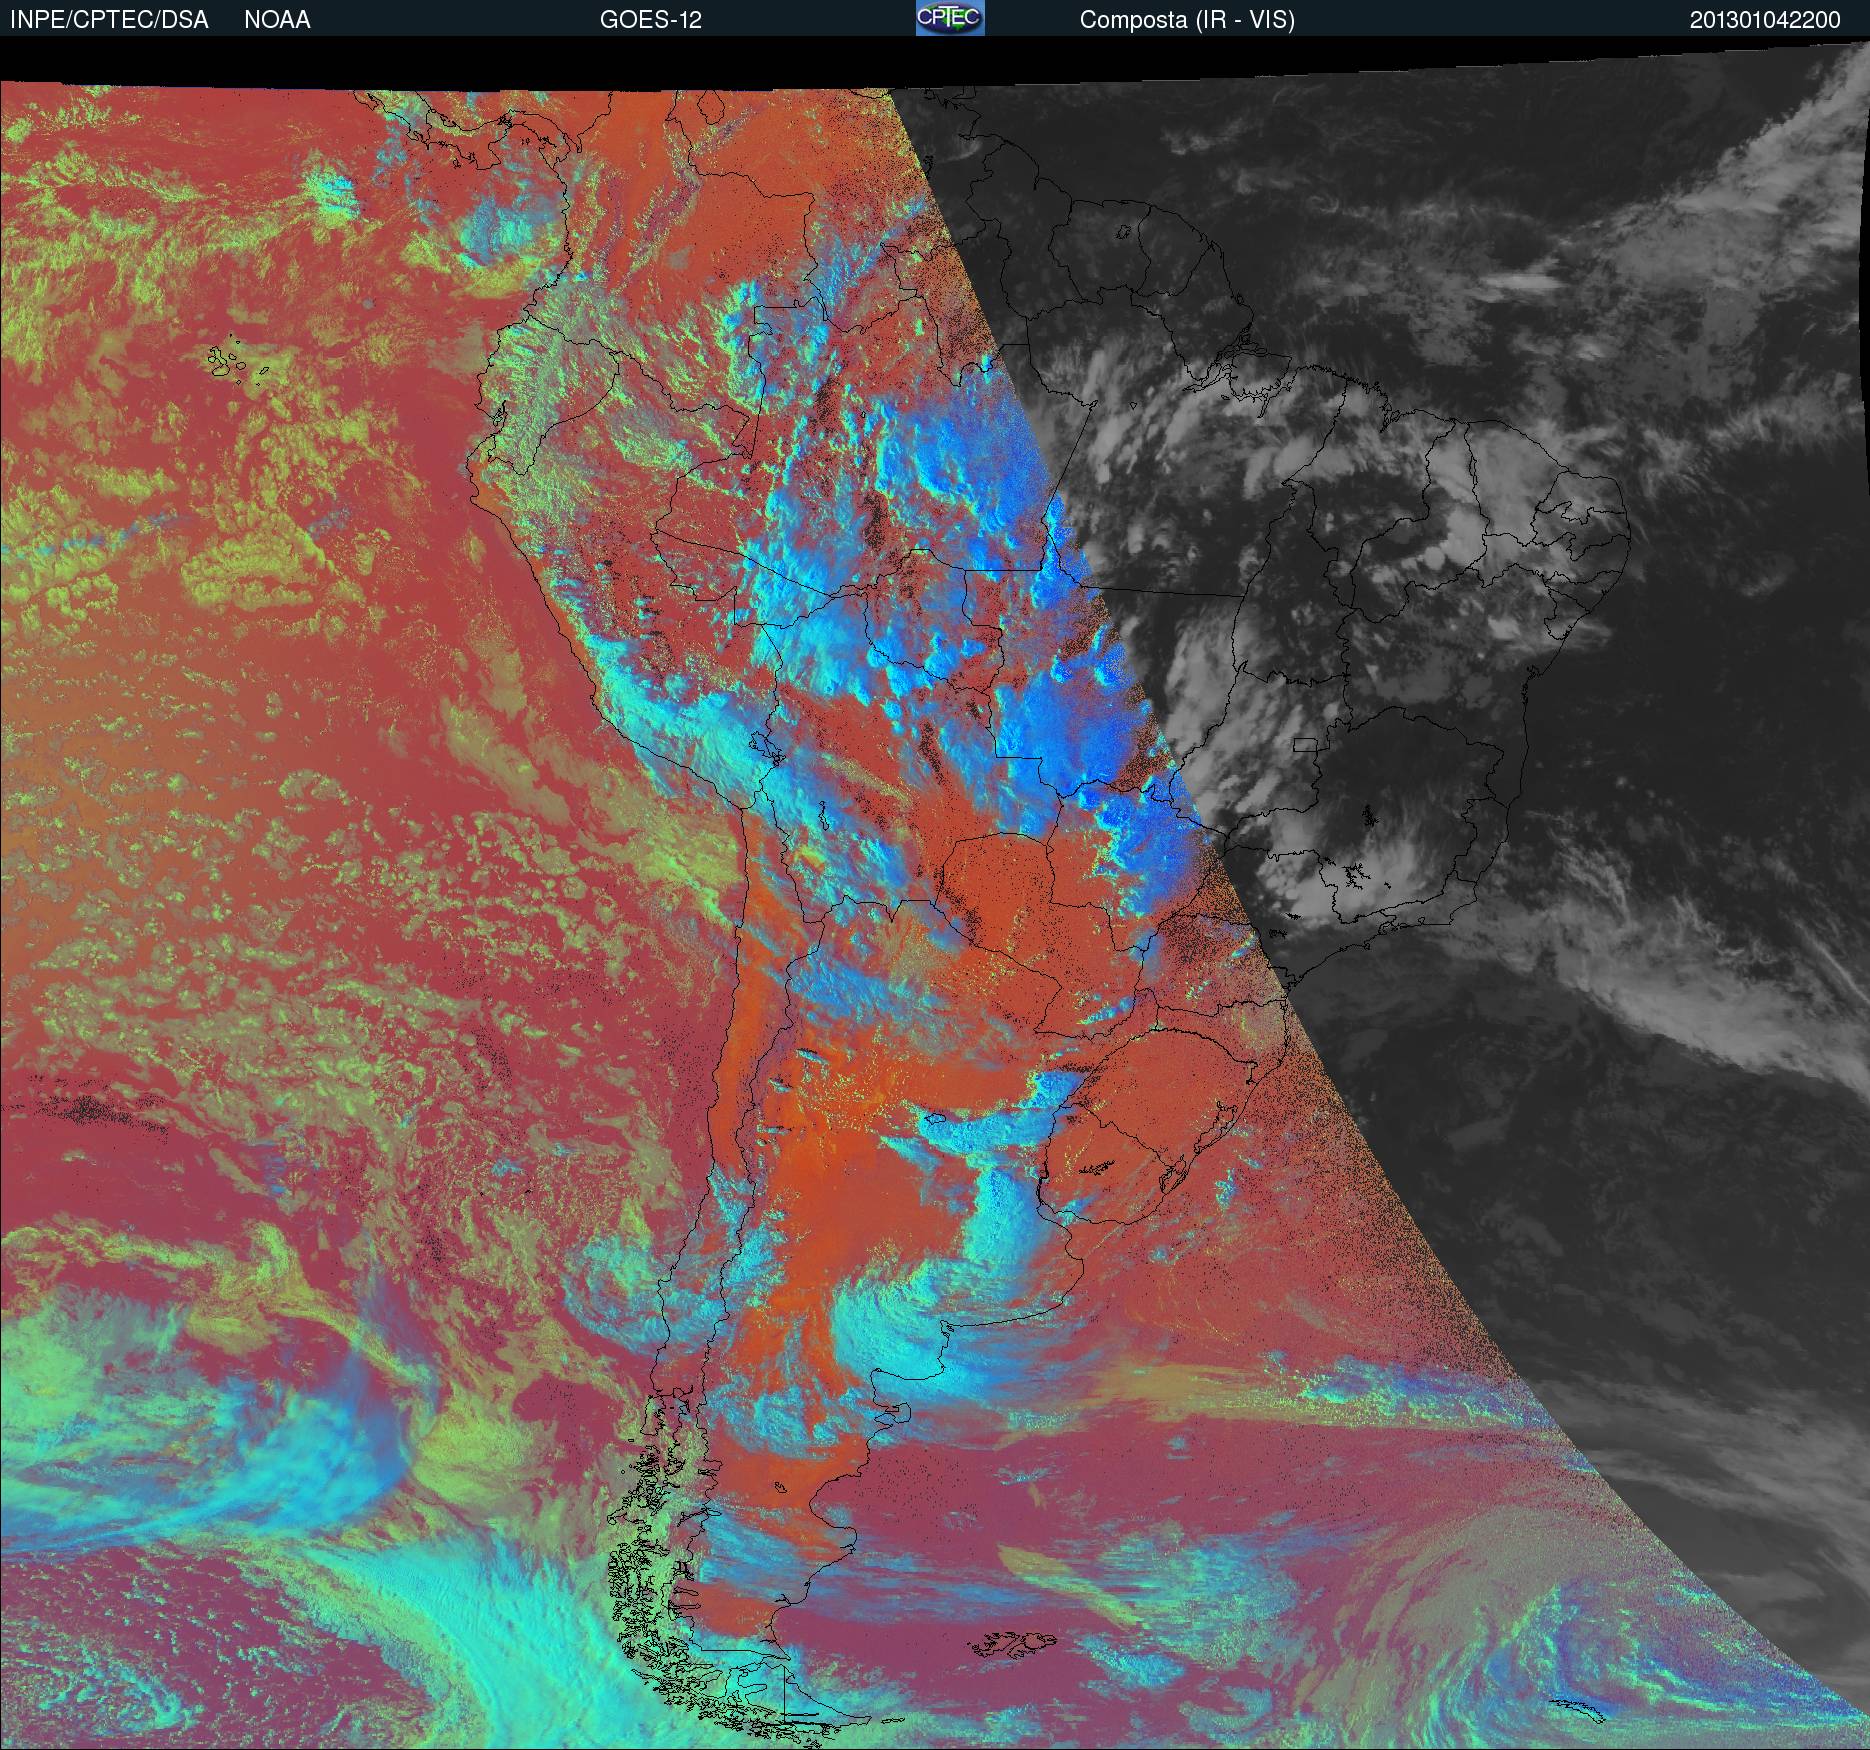
Task: Click the GOES-12 satellite label
Action: click(x=651, y=20)
